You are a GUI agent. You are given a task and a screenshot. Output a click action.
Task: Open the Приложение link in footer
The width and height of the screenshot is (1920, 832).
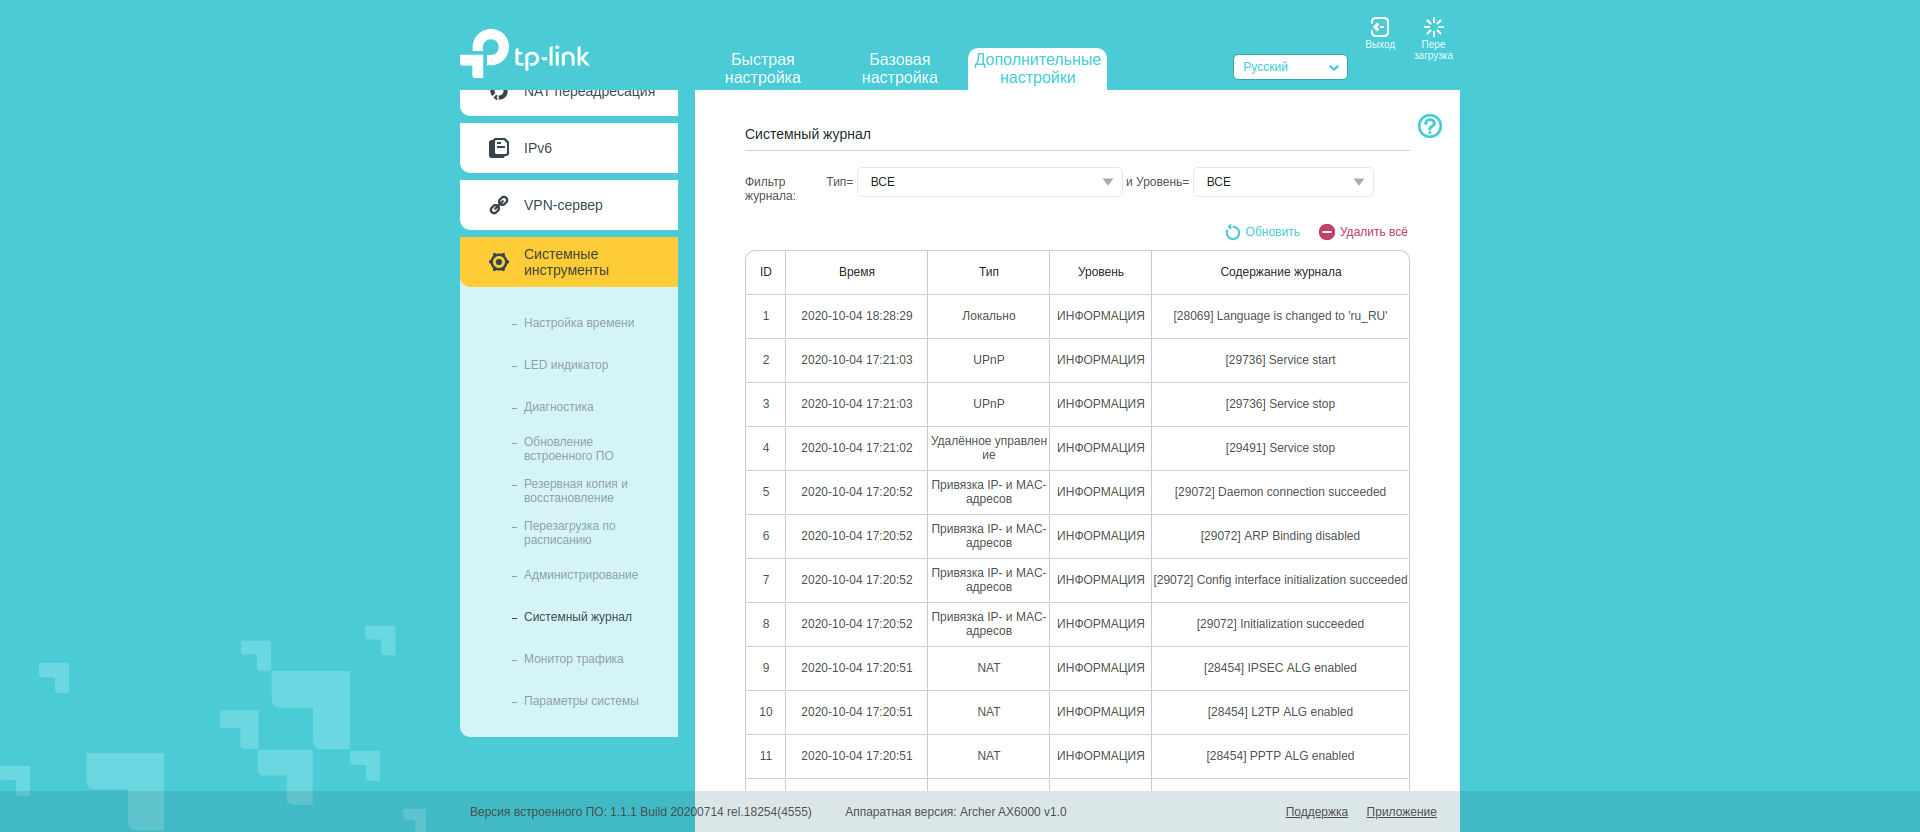(x=1401, y=812)
